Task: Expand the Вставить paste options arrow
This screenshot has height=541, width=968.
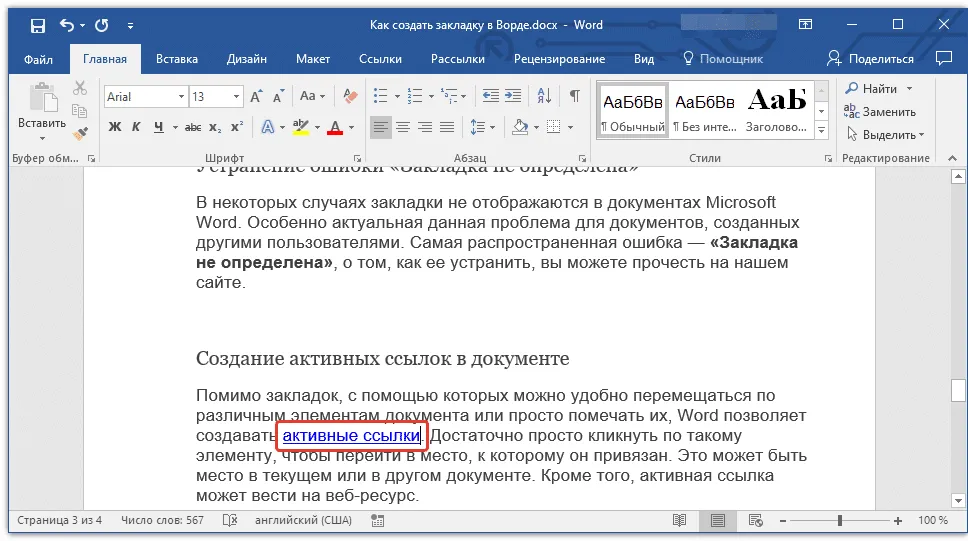Action: tap(42, 138)
